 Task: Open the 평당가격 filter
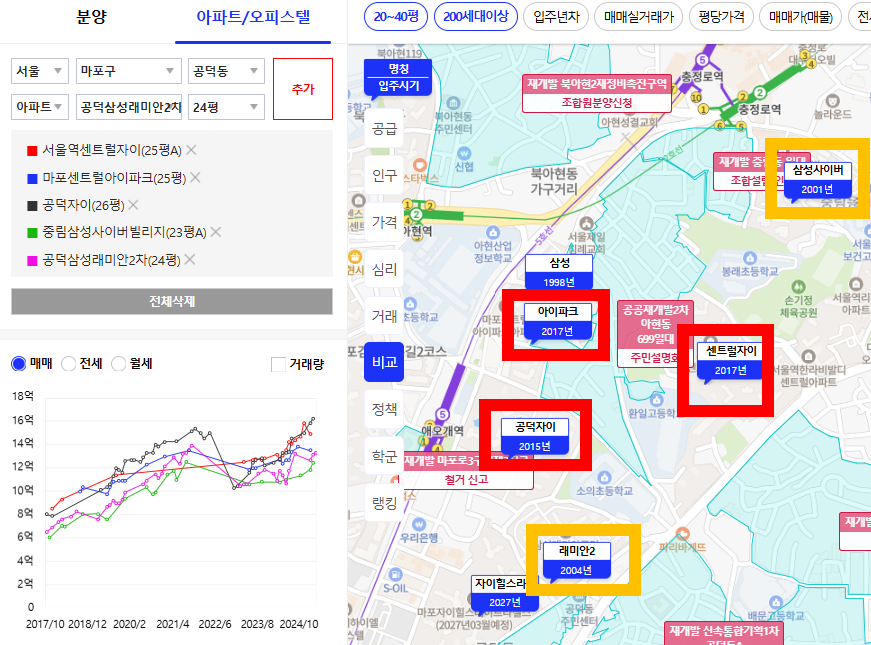click(x=721, y=17)
